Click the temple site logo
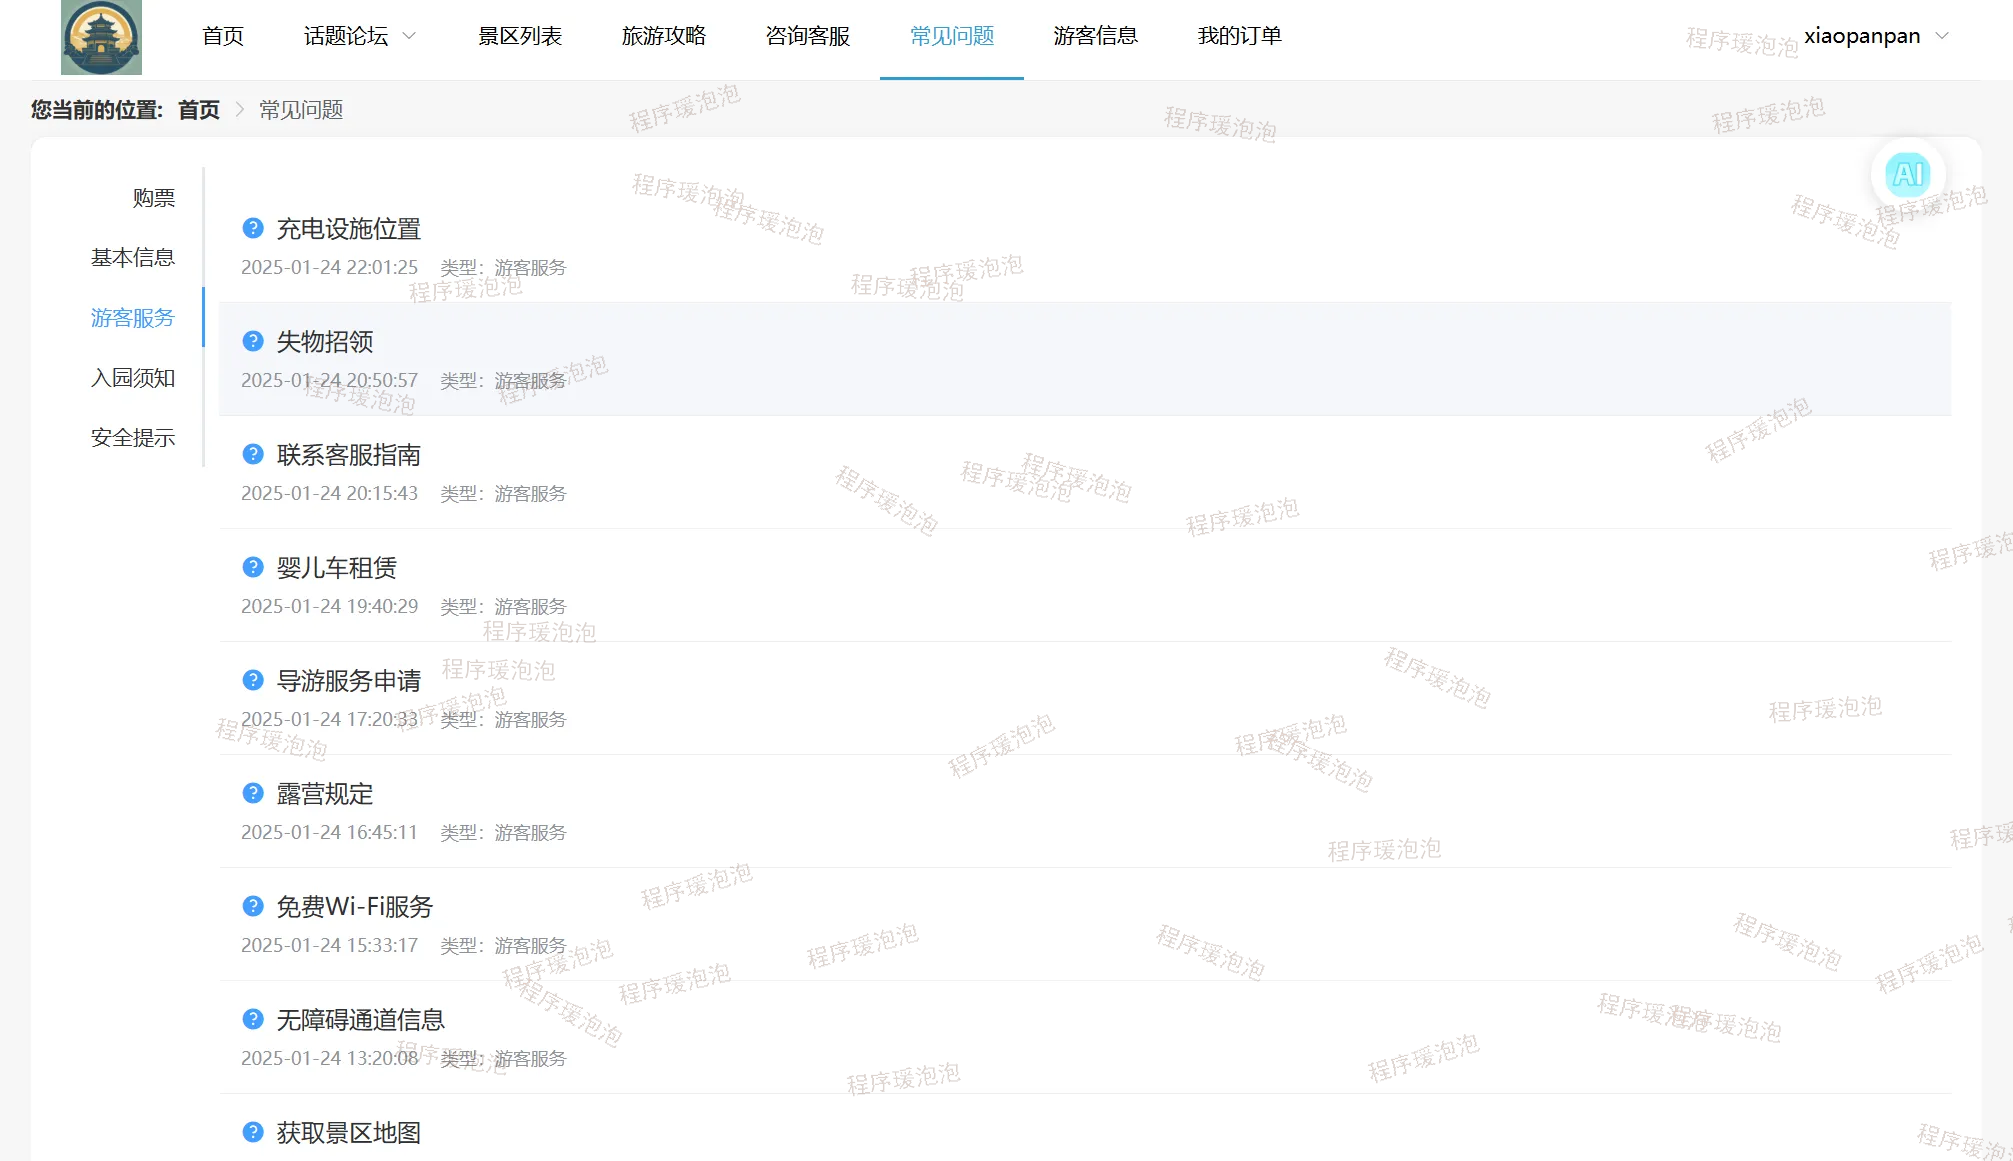The width and height of the screenshot is (2013, 1161). (101, 37)
